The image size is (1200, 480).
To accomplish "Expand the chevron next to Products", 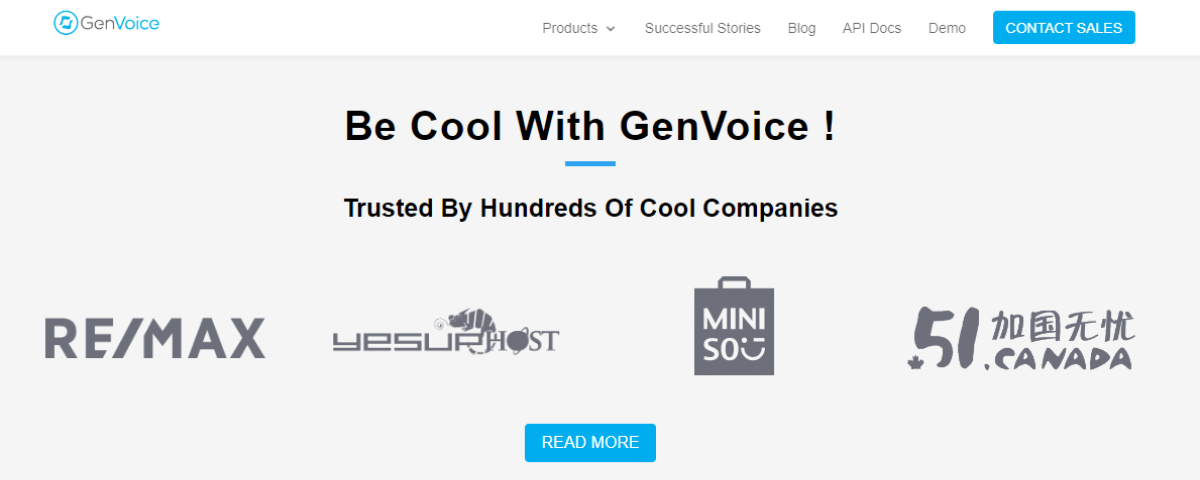I will coord(611,29).
